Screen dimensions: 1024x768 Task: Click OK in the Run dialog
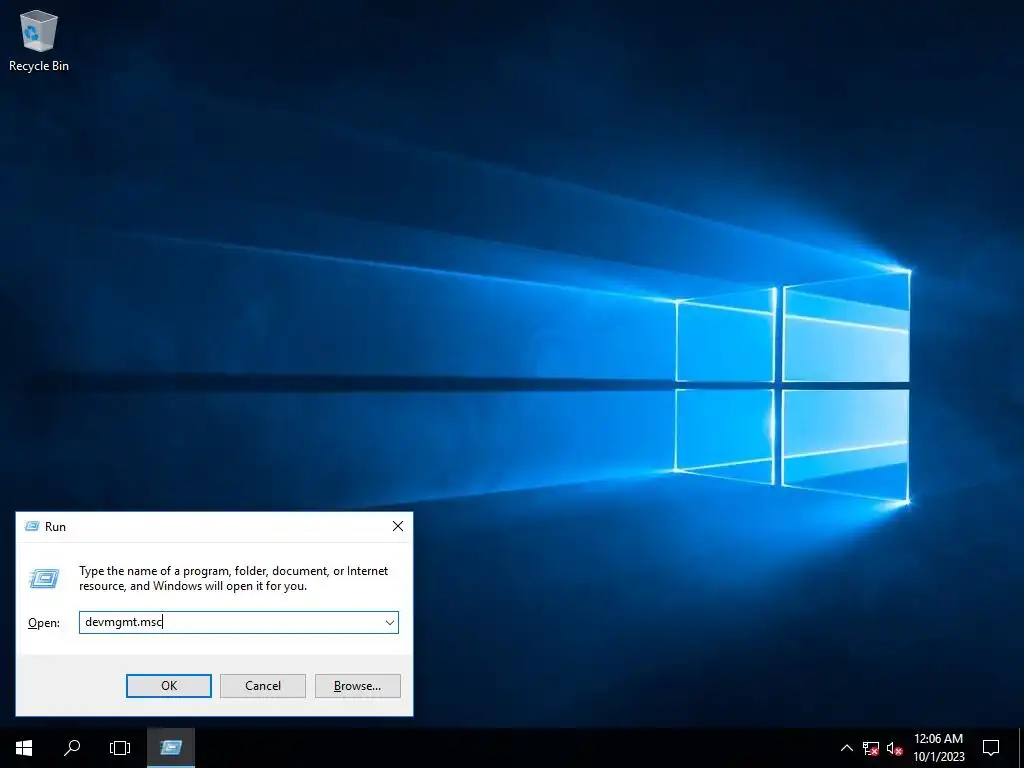(168, 686)
